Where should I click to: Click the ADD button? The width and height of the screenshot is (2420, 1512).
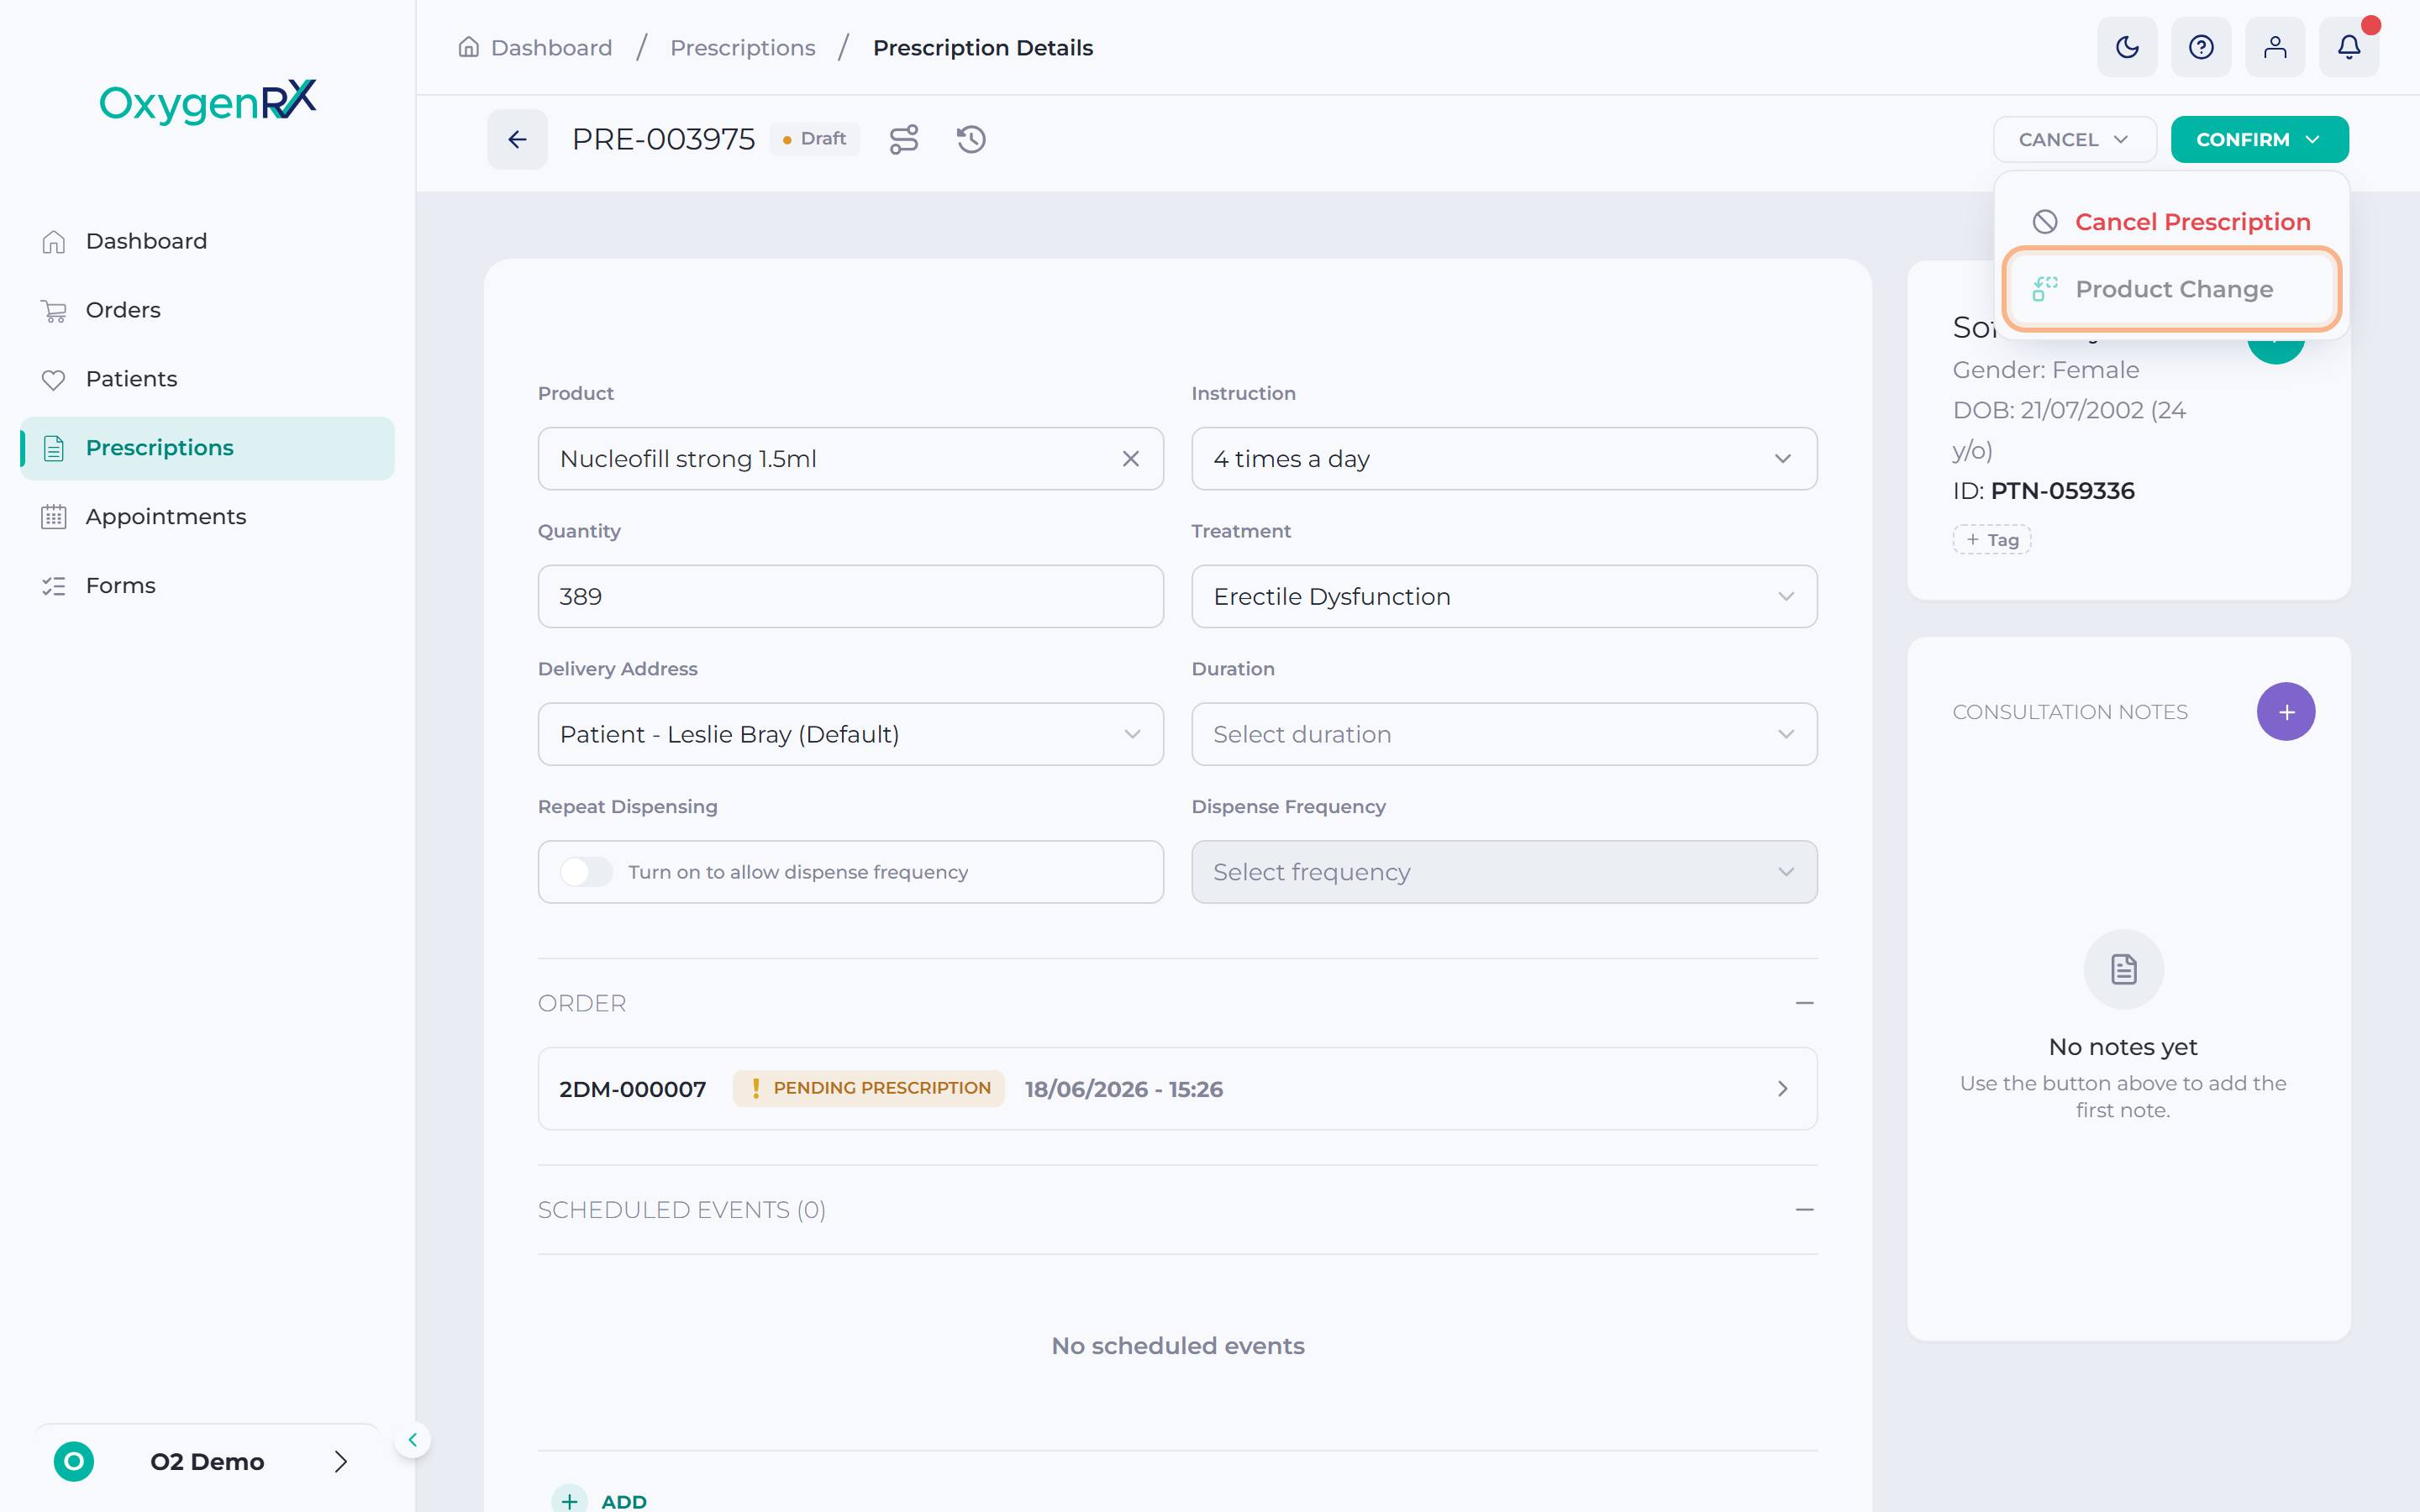click(x=600, y=1500)
